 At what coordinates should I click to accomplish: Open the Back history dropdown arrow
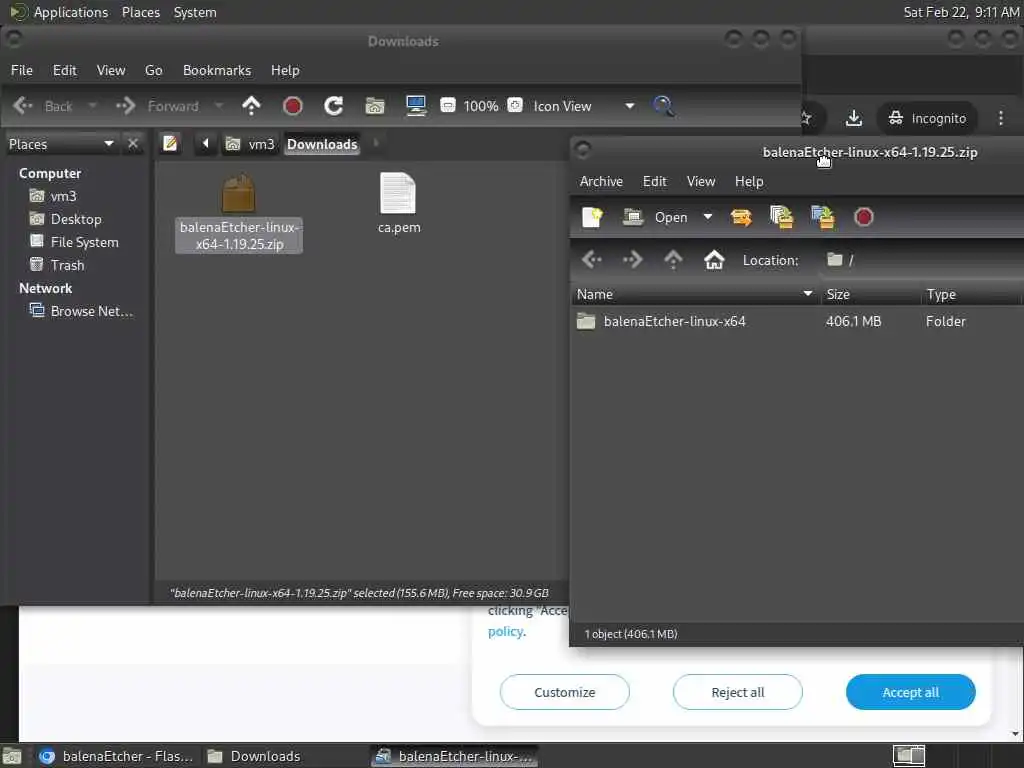point(93,105)
